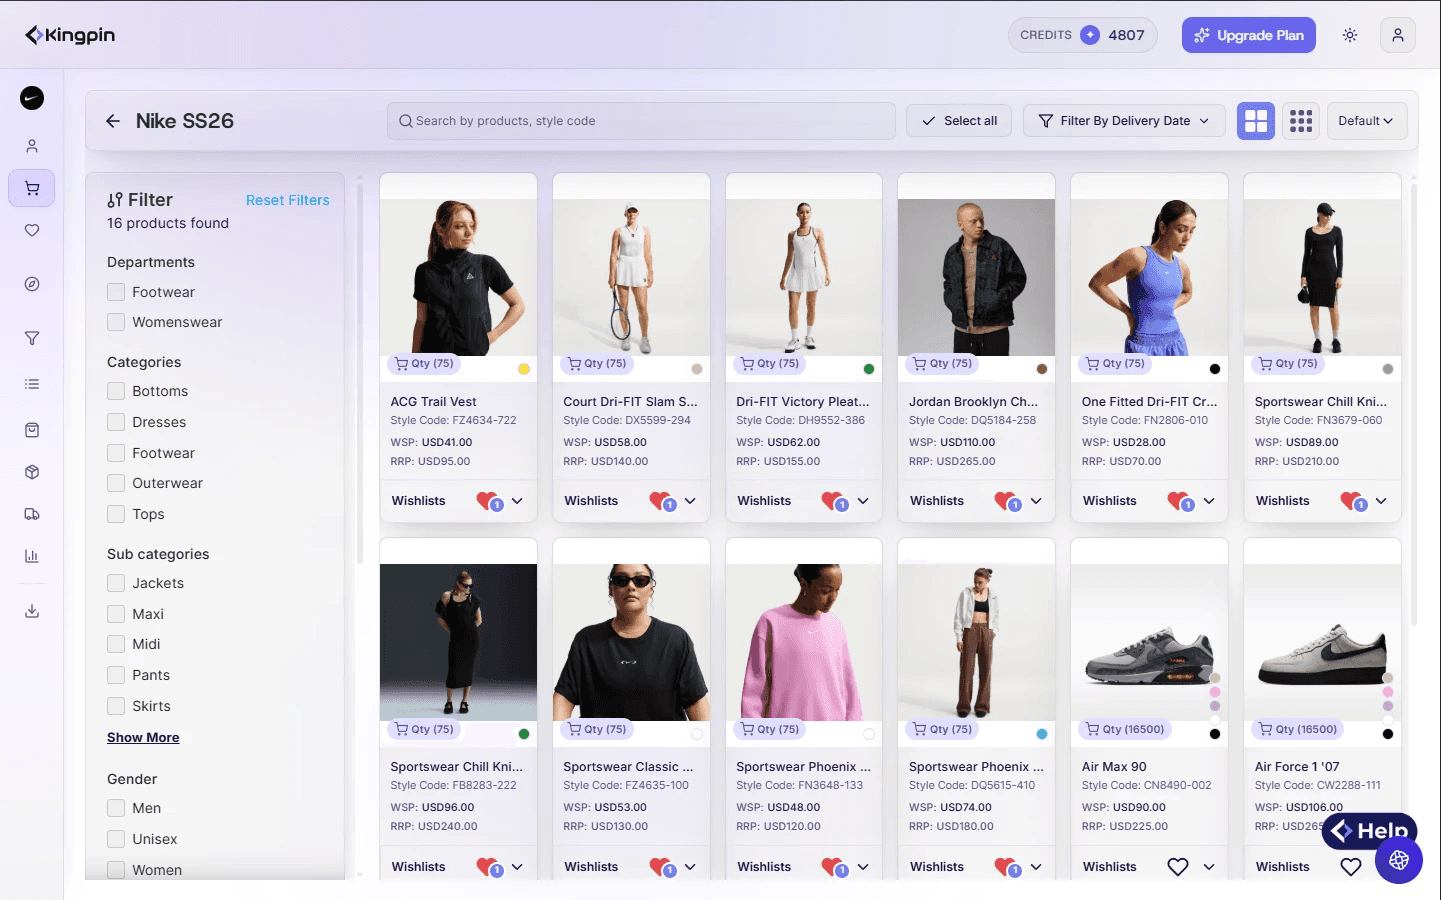Expand Wishlists chevron on Court Dri-FIT Slam

[690, 501]
